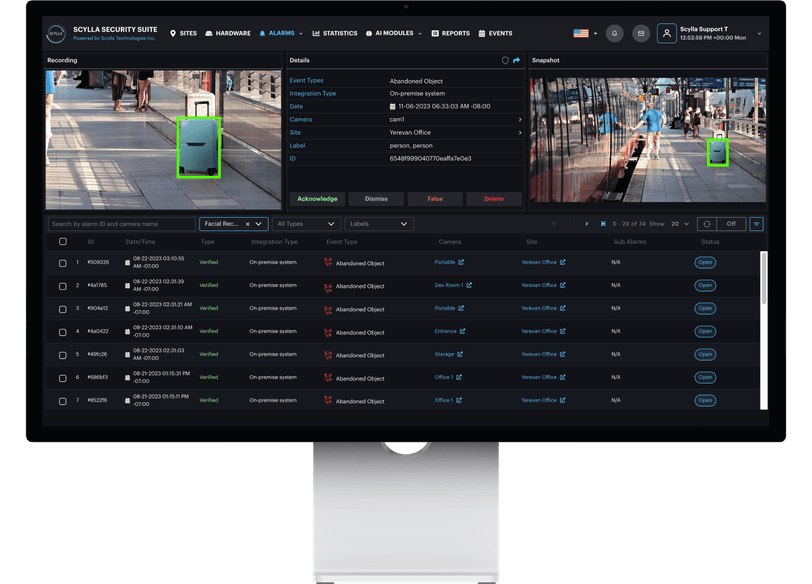812x584 pixels.
Task: Click the Scylla logo icon
Action: coord(56,34)
